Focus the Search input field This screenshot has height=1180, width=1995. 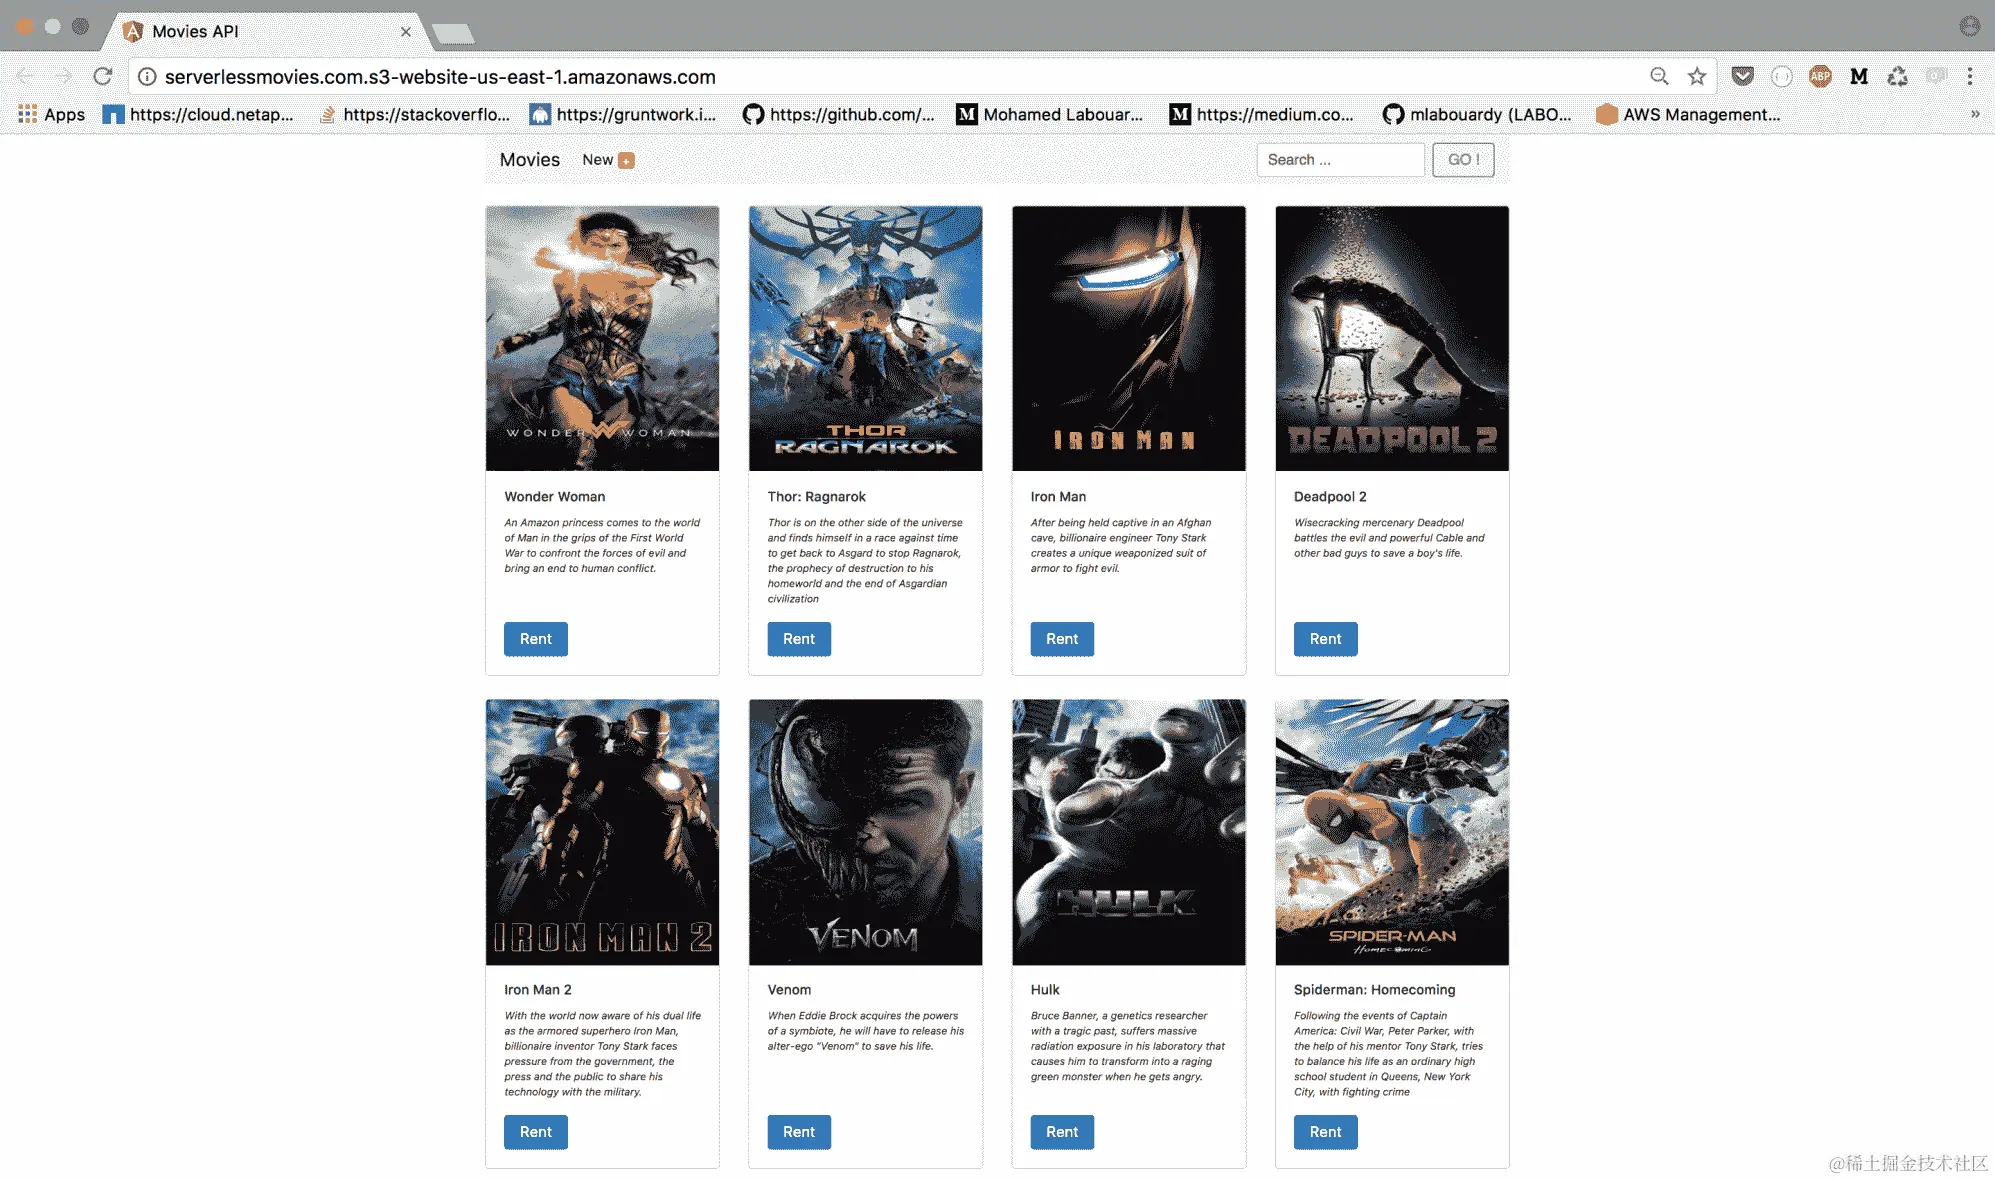coord(1339,160)
